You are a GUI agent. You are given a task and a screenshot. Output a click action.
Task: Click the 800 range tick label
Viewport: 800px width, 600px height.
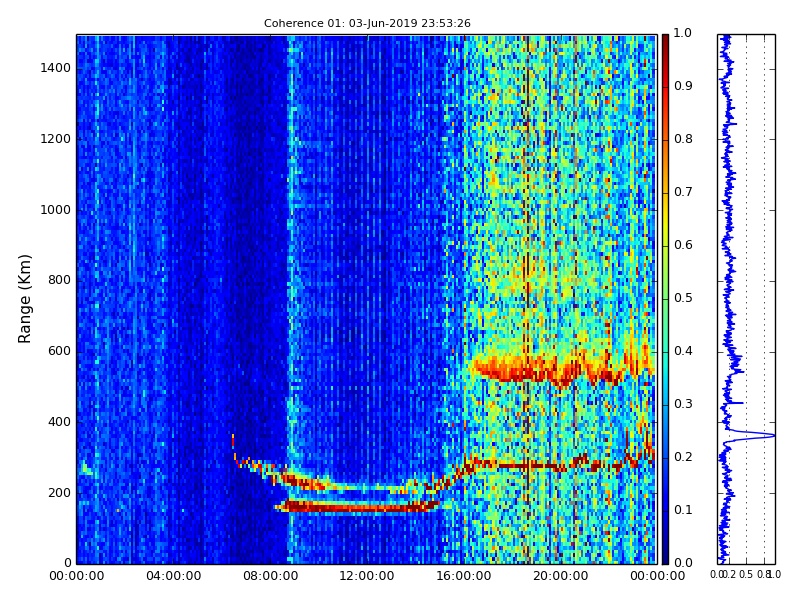59,280
